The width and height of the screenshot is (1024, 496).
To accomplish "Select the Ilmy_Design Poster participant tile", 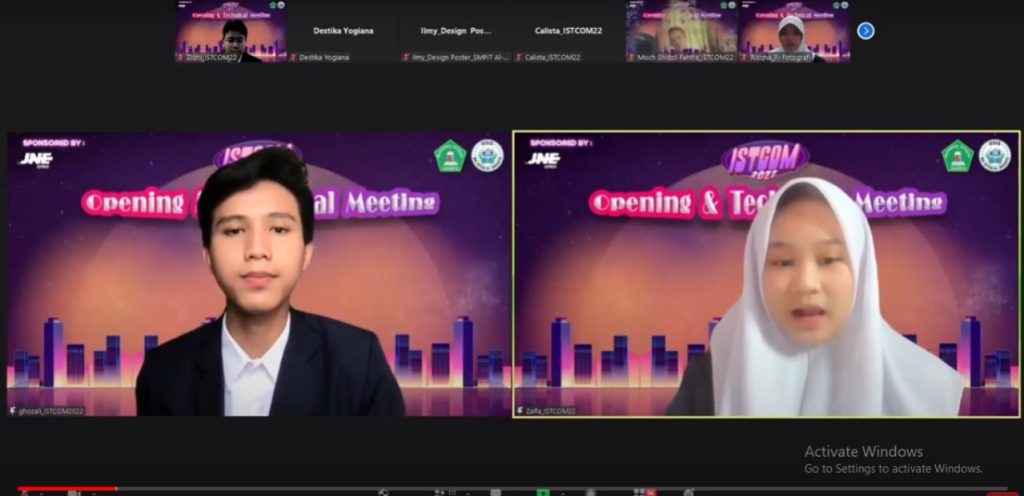I will click(456, 31).
